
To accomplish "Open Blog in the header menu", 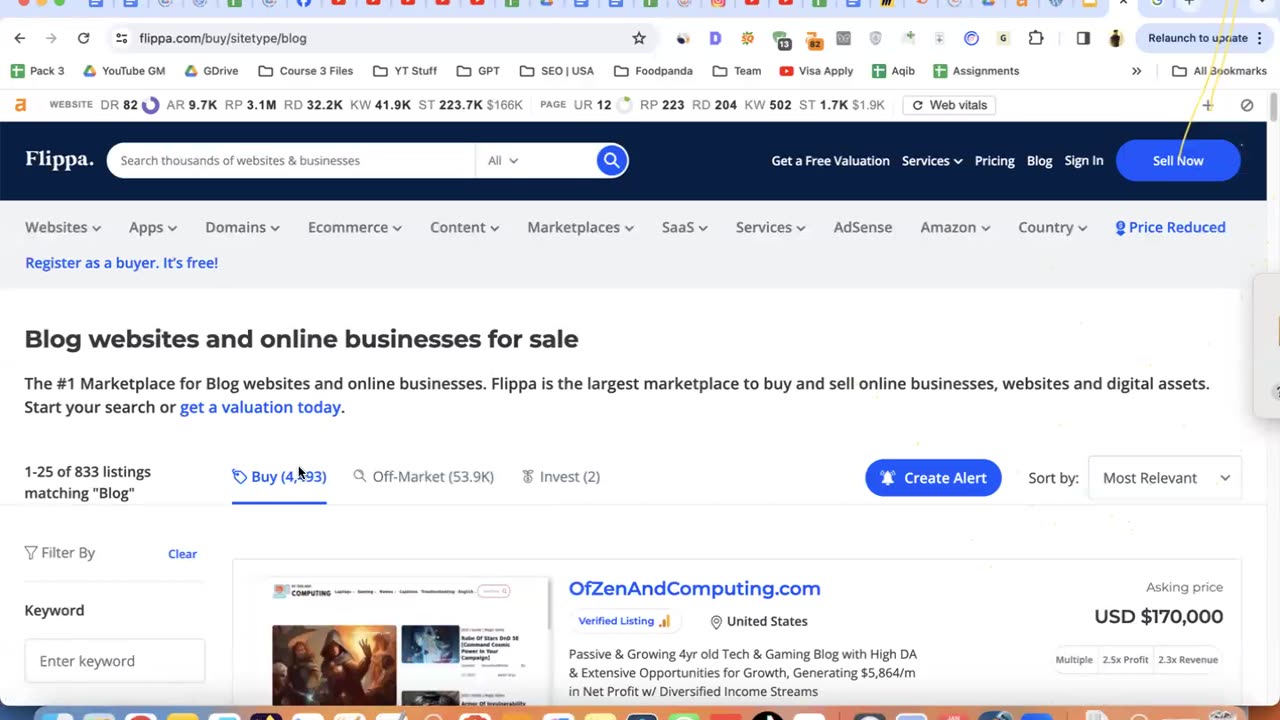I will 1039,160.
